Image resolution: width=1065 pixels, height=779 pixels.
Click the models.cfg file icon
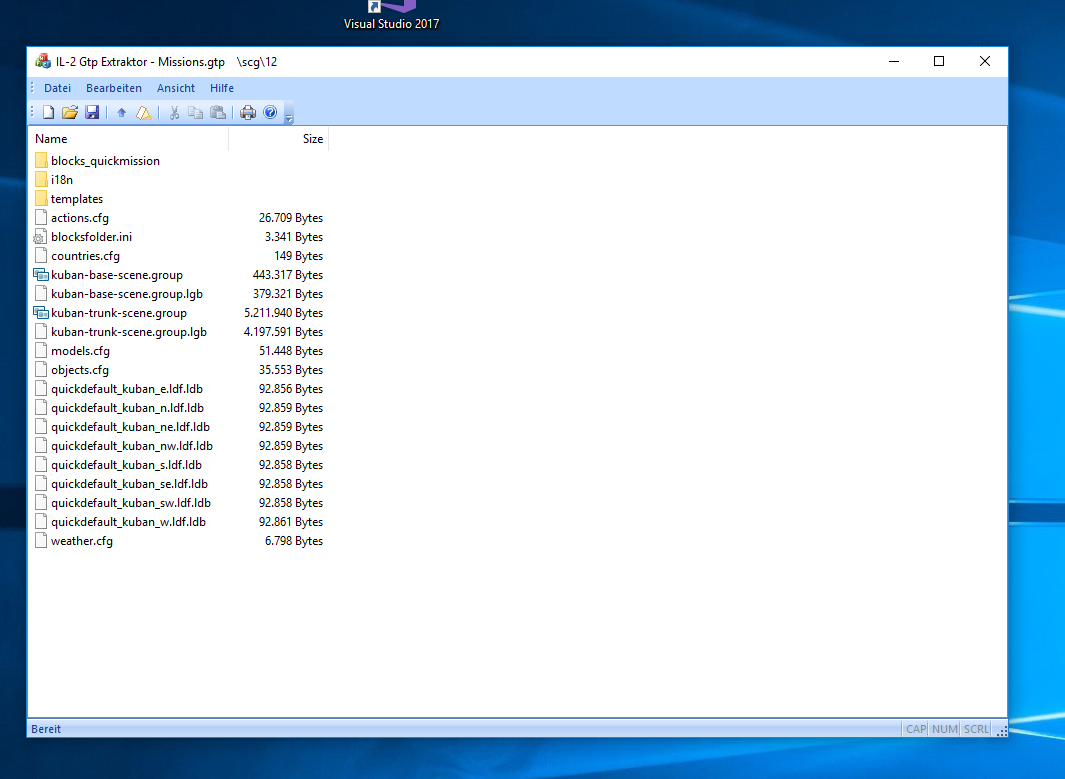coord(41,350)
